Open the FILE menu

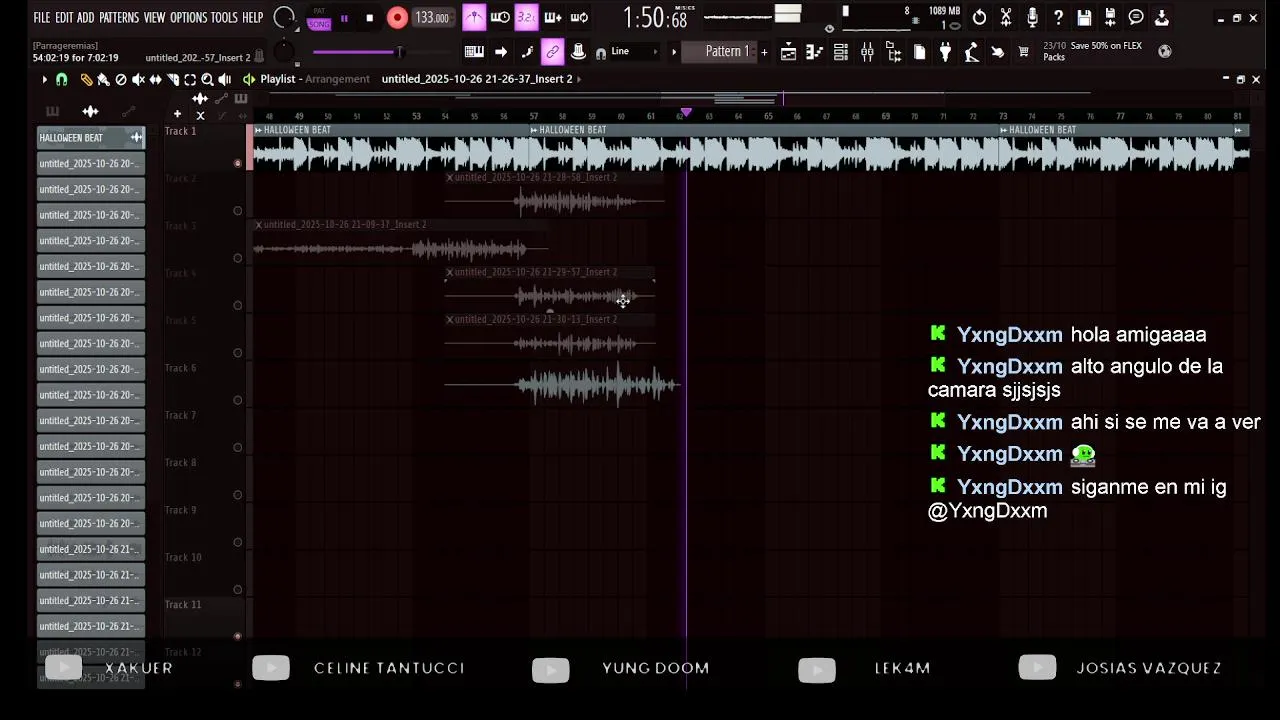(41, 18)
